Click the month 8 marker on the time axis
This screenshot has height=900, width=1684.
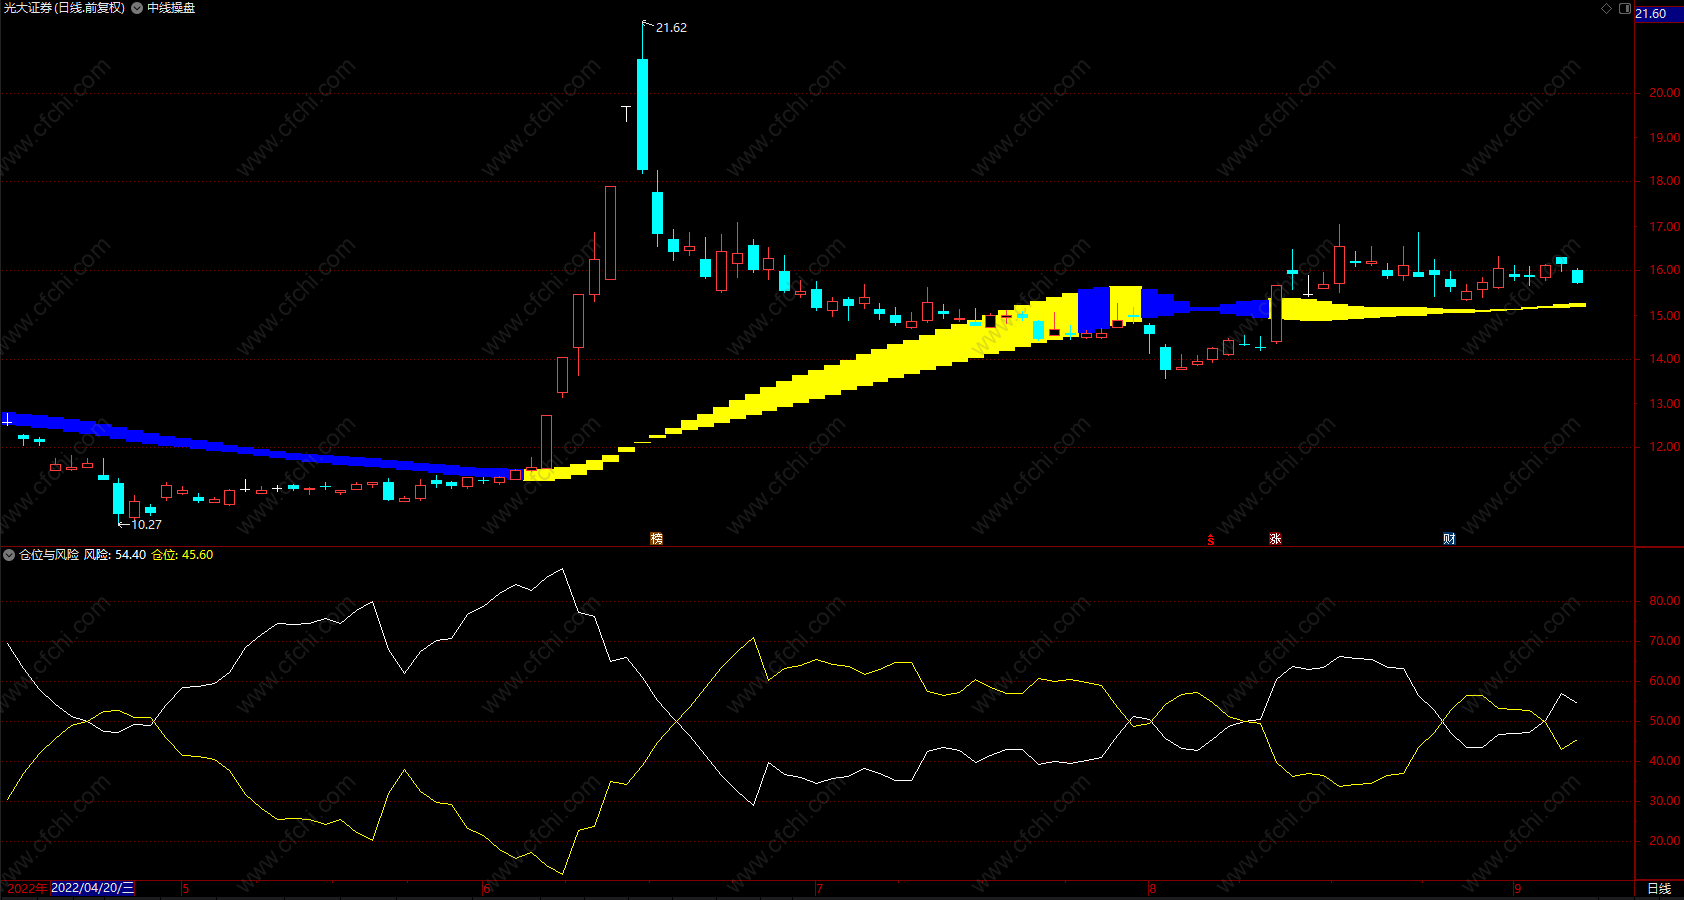[1152, 888]
